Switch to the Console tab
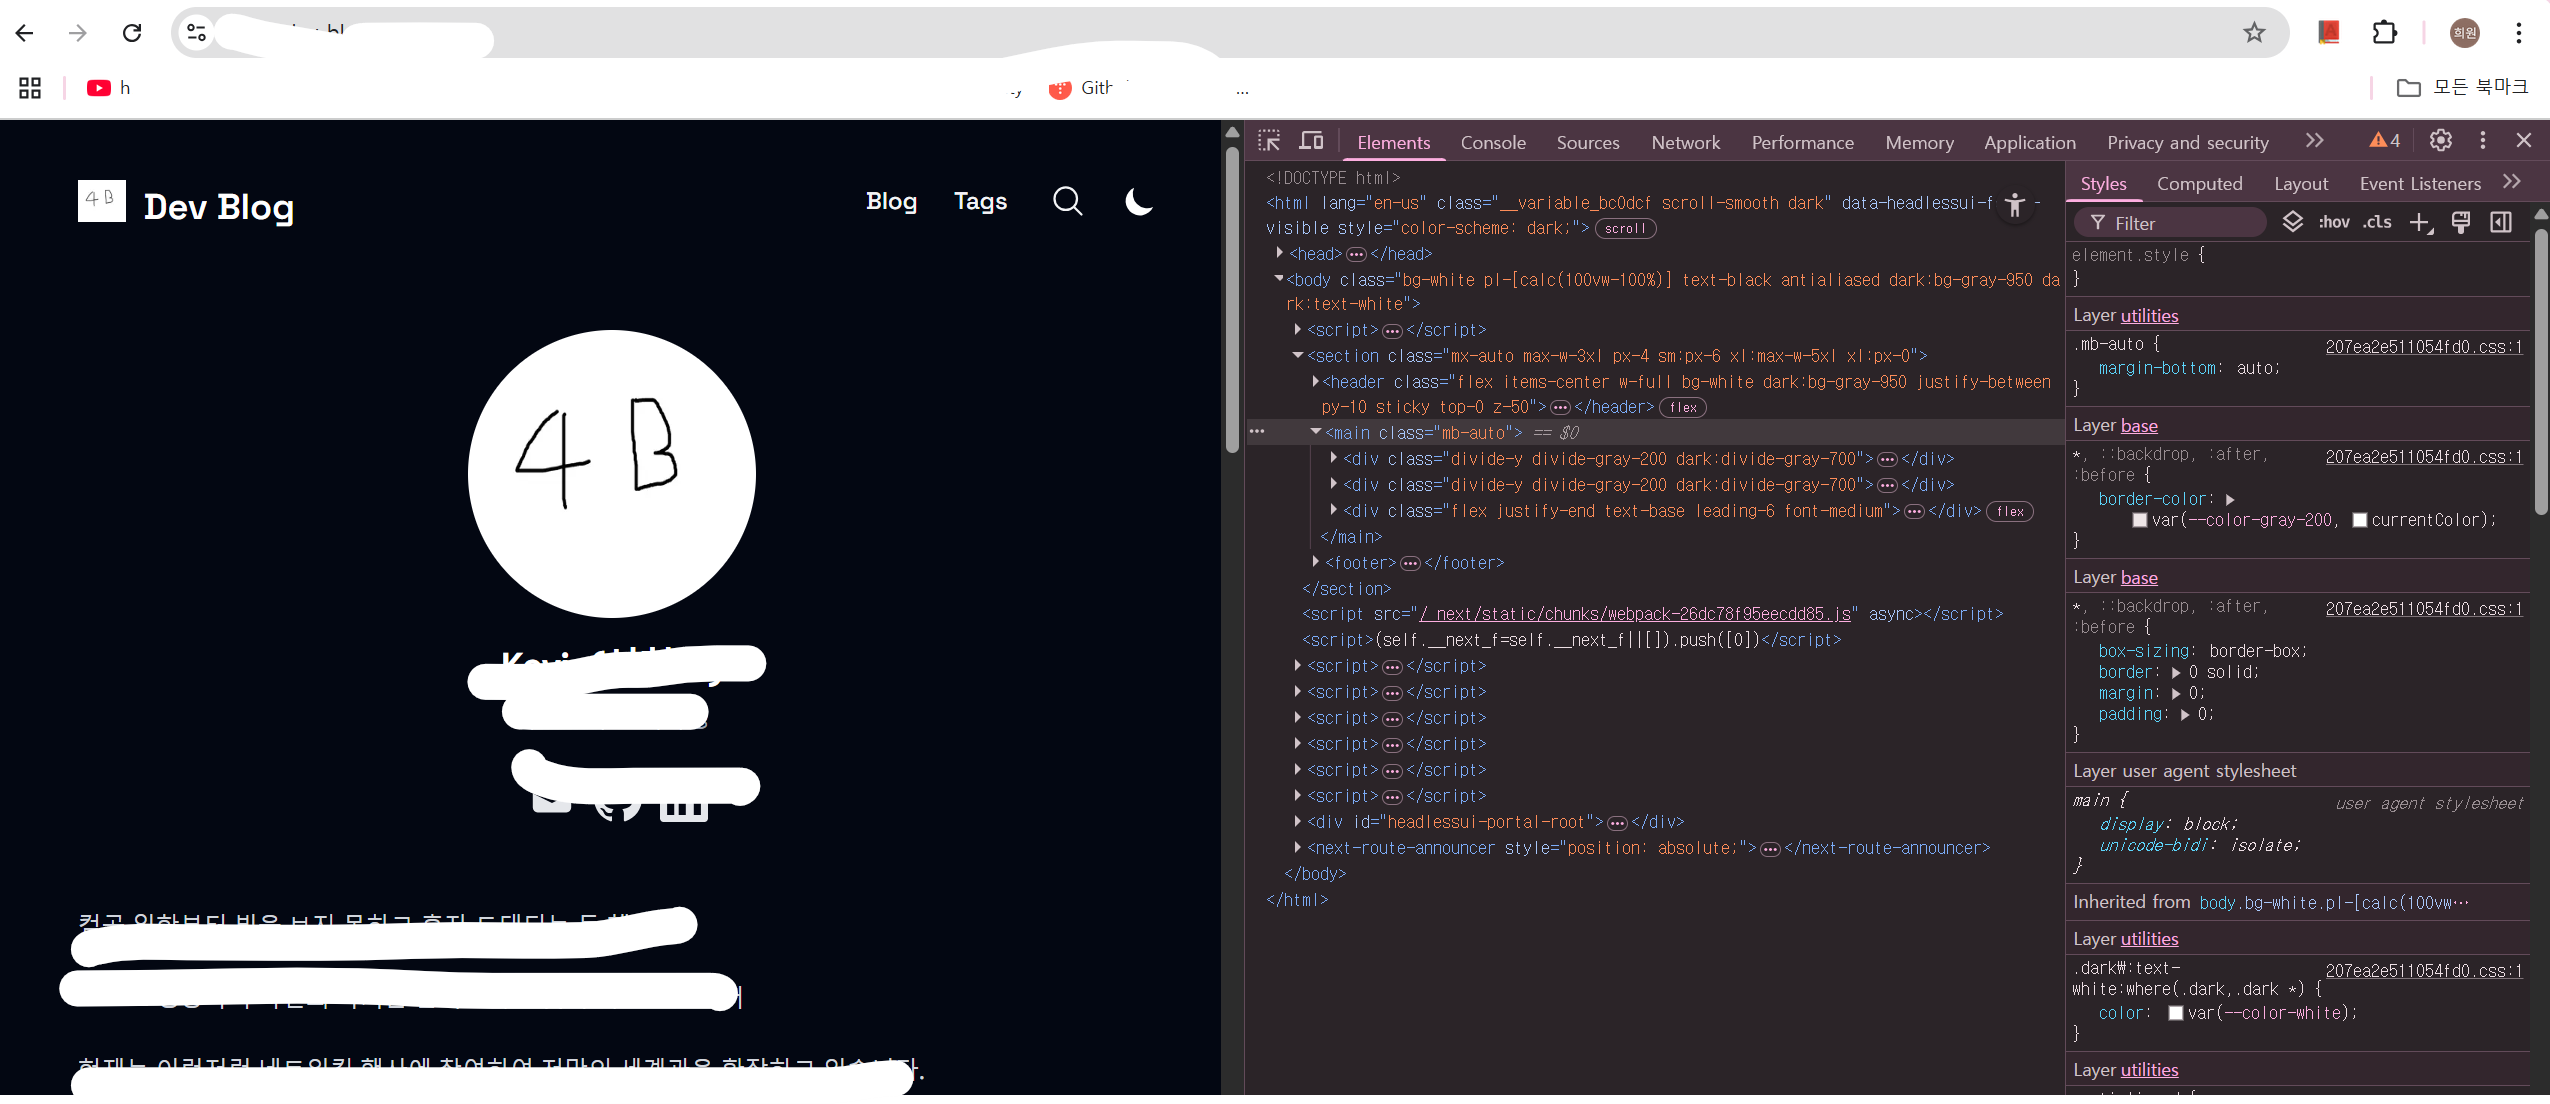Viewport: 2550px width, 1104px height. coord(1493,143)
